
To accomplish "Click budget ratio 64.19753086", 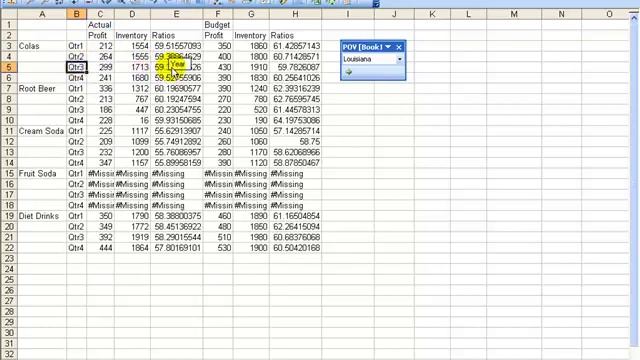I will coord(295,120).
